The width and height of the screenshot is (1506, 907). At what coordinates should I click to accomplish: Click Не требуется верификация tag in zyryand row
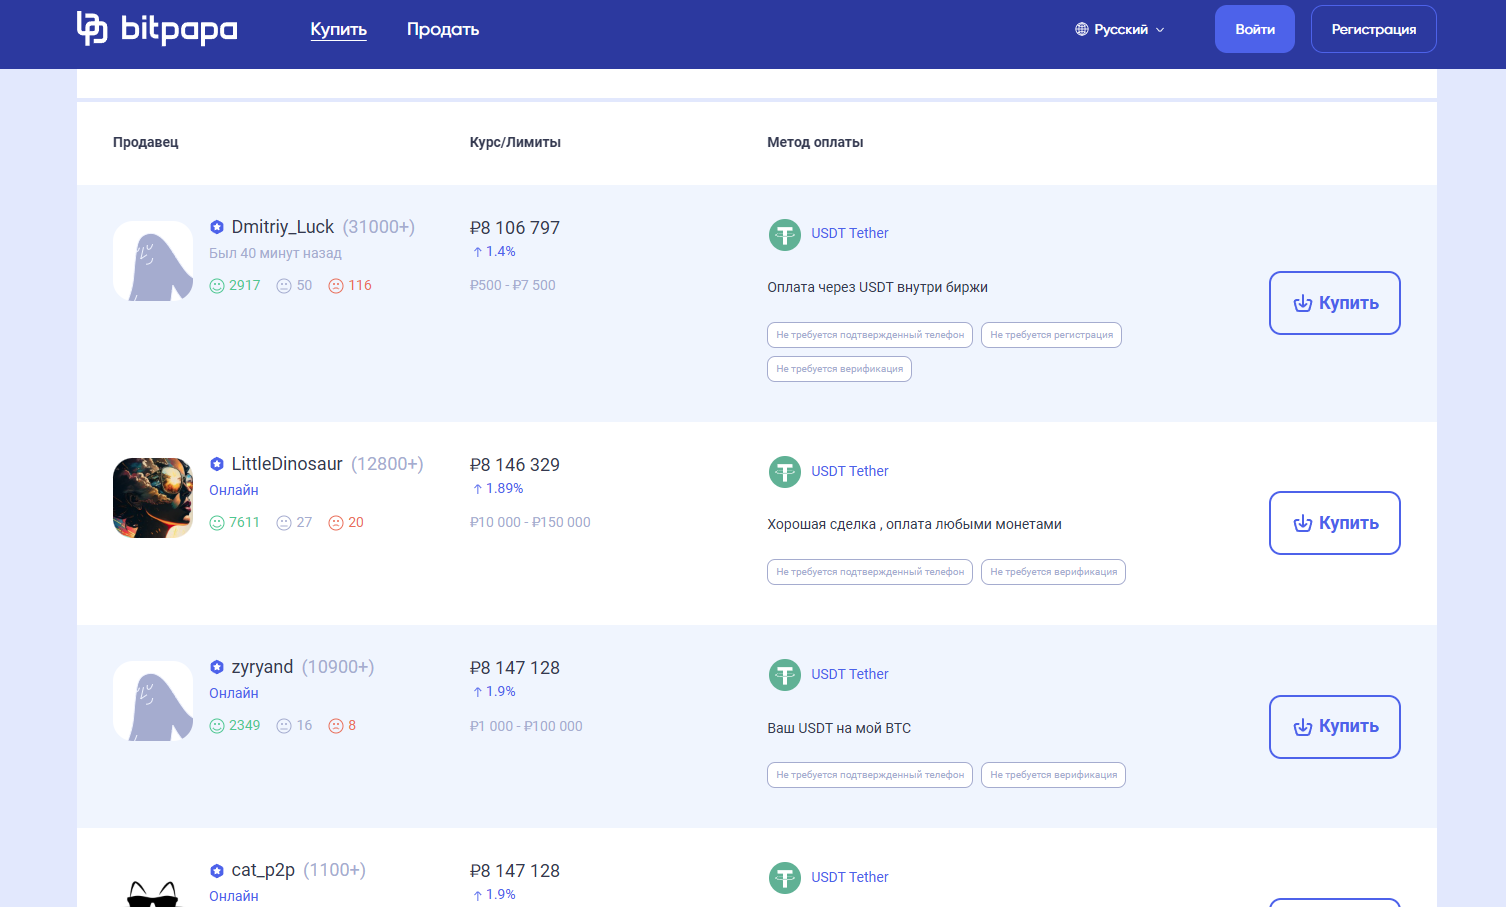coord(1053,775)
